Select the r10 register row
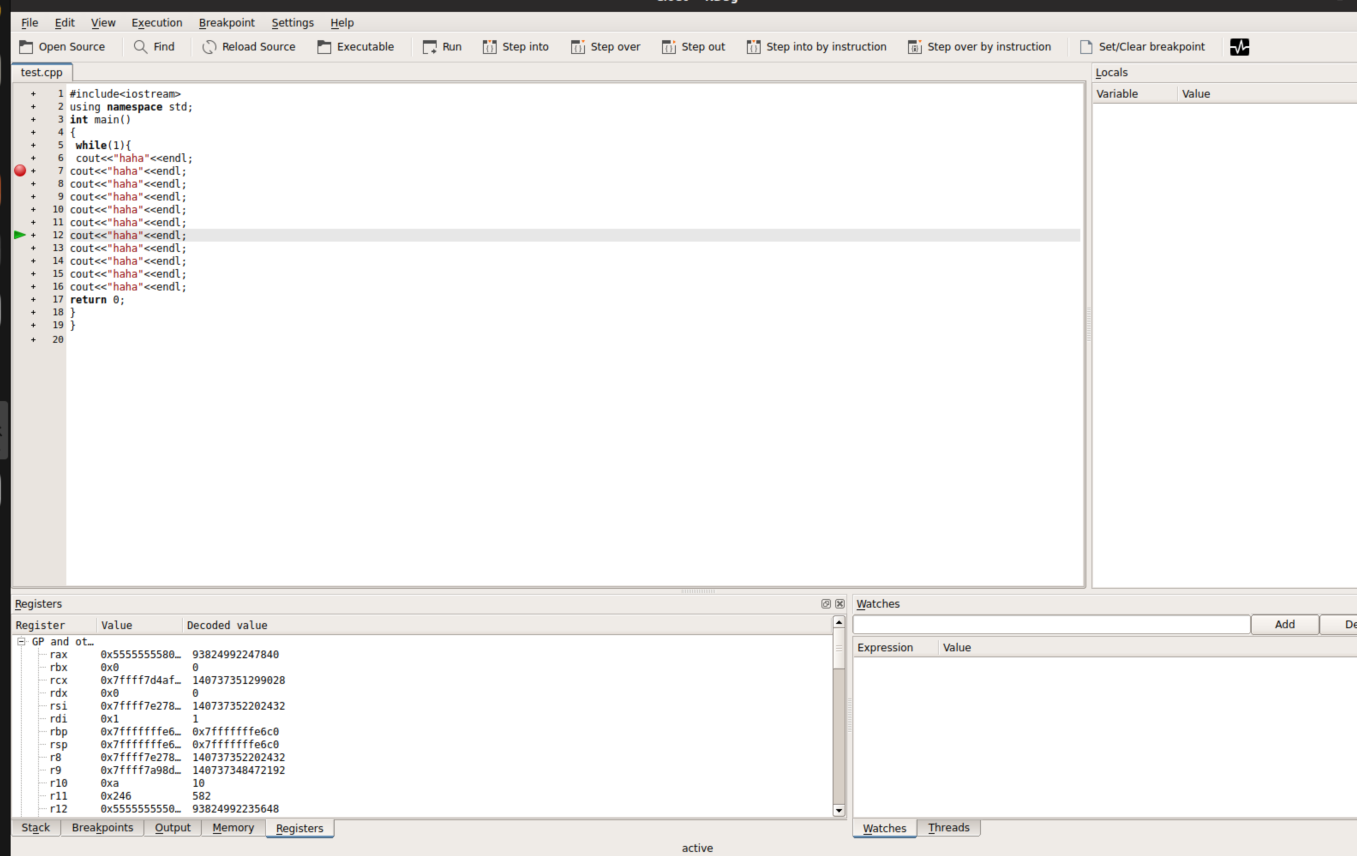 tap(422, 784)
